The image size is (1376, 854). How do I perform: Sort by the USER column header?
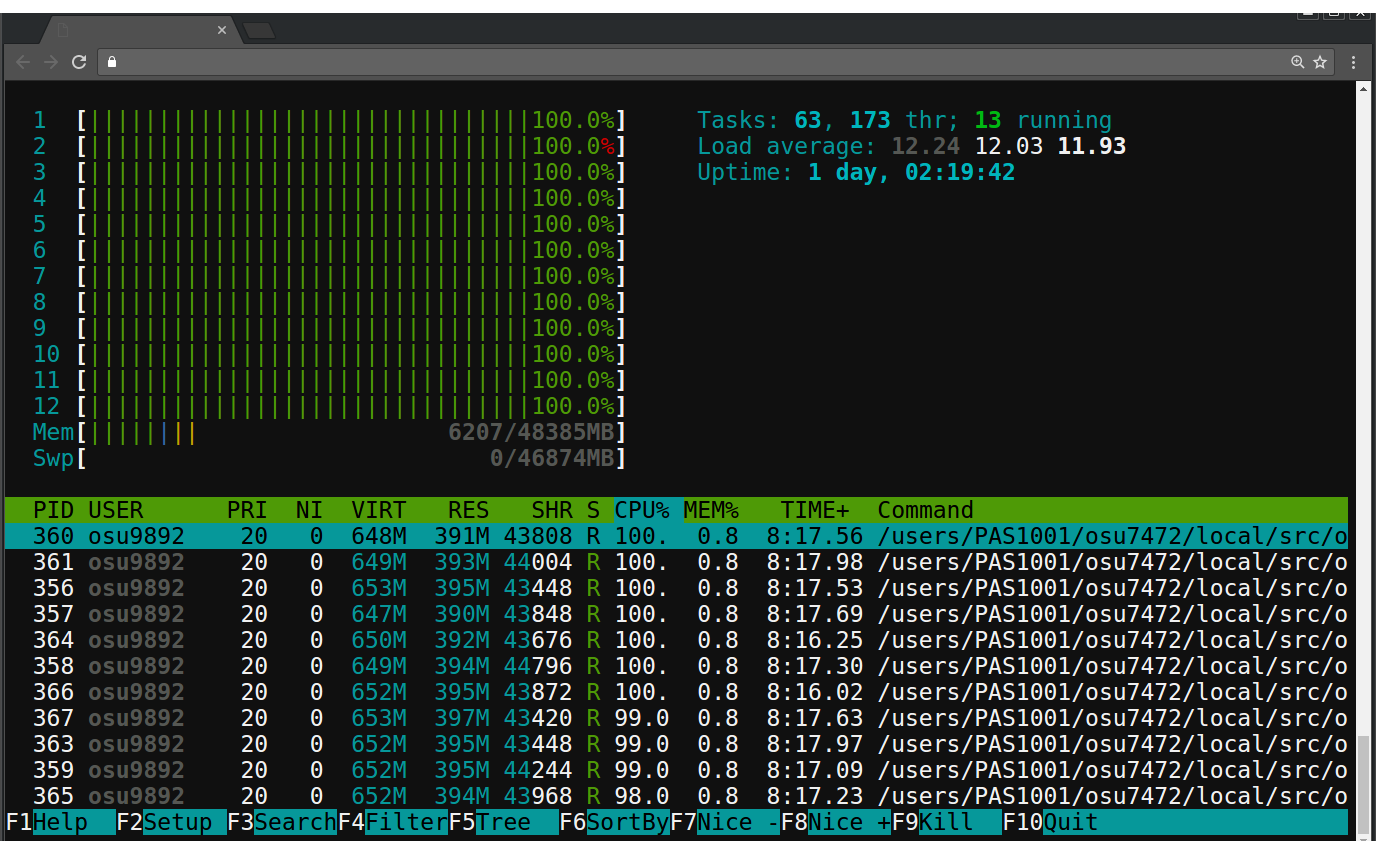116,510
